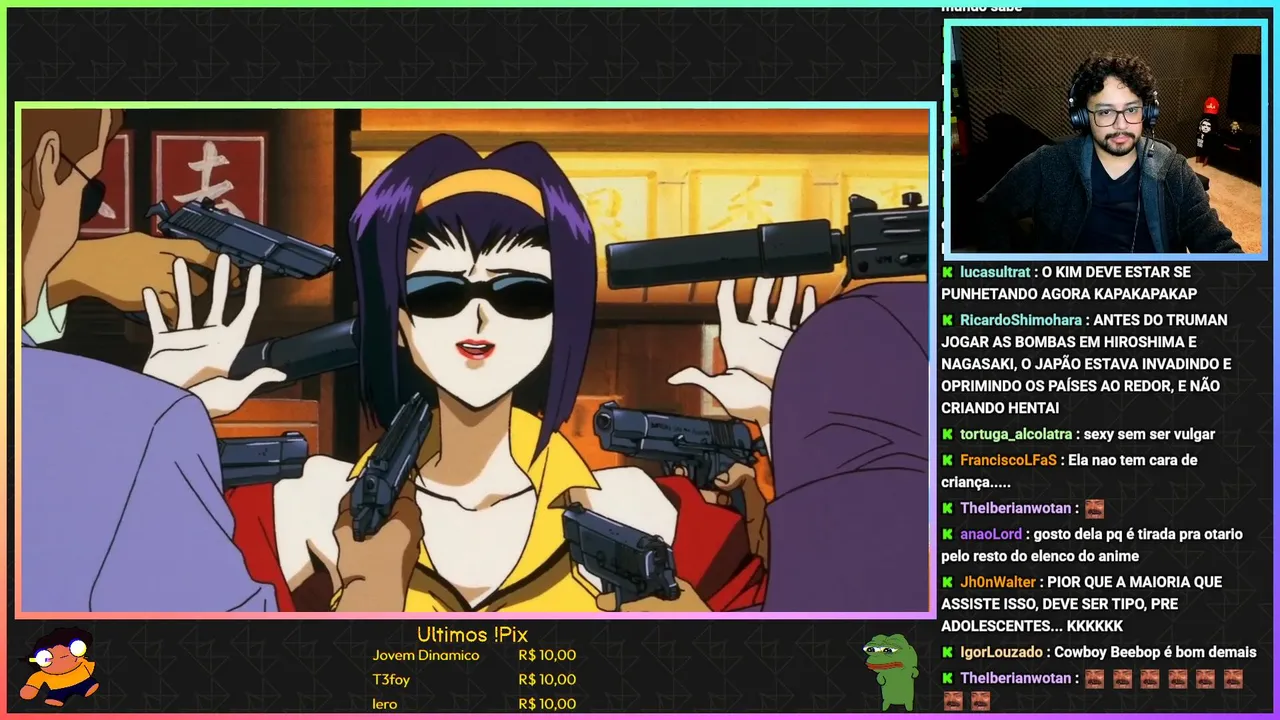Select the 'lero' Pix donor name
Image resolution: width=1280 pixels, height=720 pixels.
point(385,704)
